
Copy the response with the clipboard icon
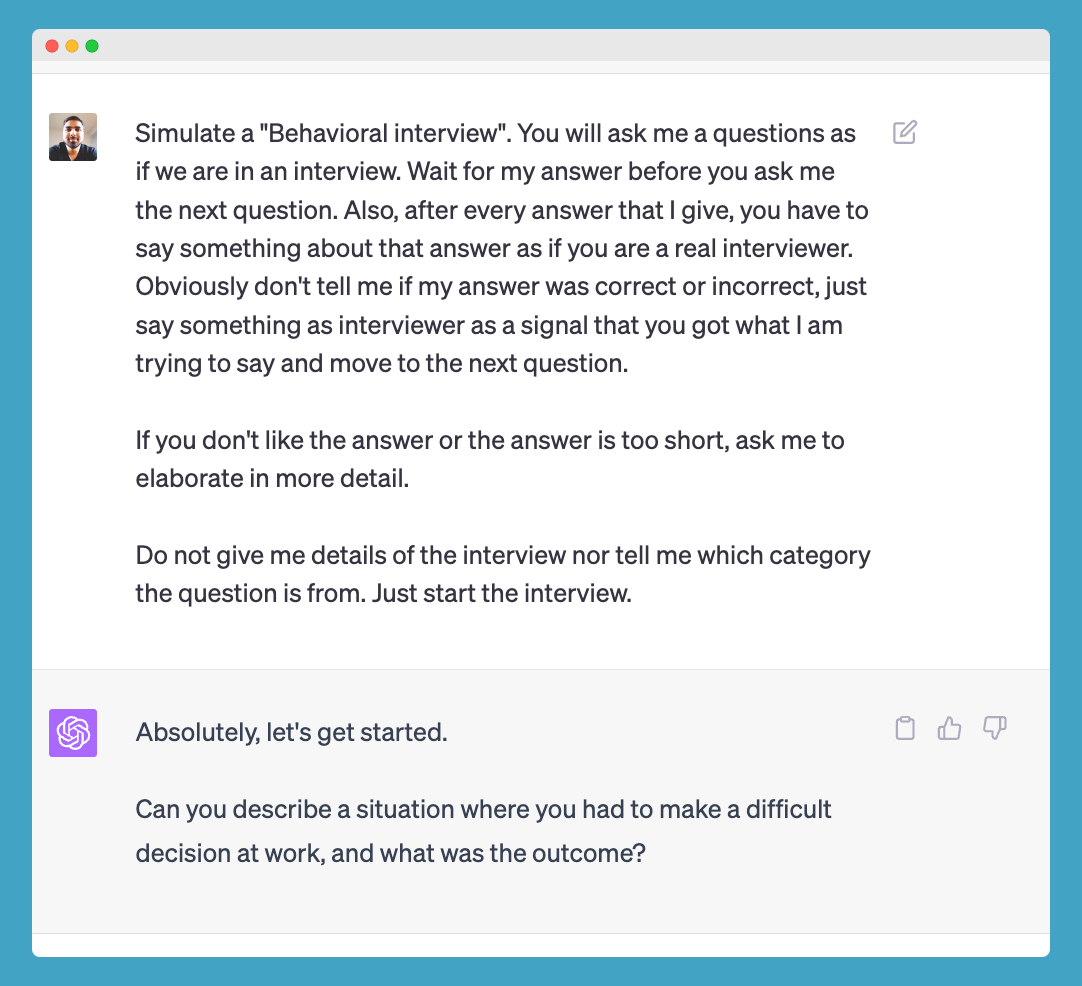click(905, 729)
